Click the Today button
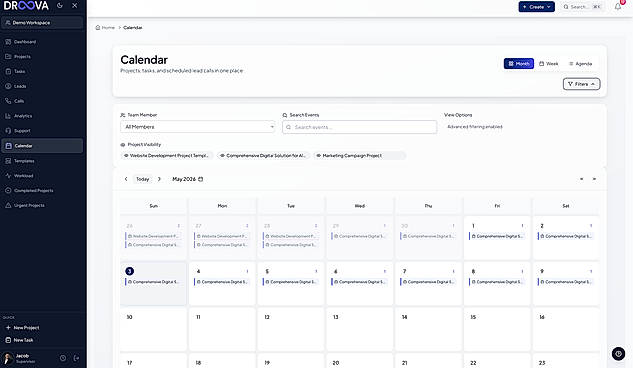Image resolution: width=633 pixels, height=368 pixels. tap(143, 179)
